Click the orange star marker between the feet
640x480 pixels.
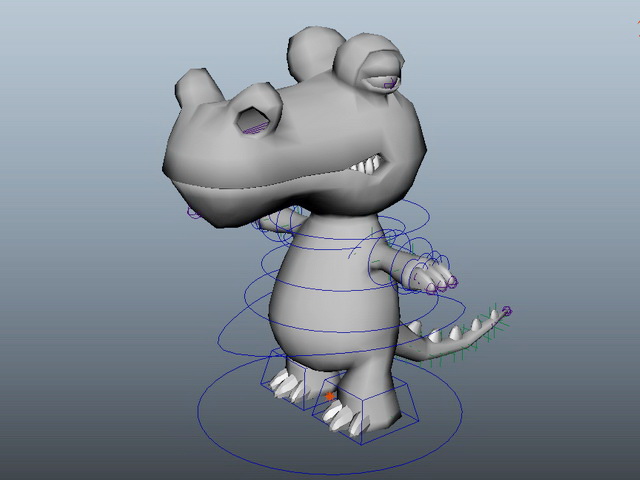pos(329,396)
